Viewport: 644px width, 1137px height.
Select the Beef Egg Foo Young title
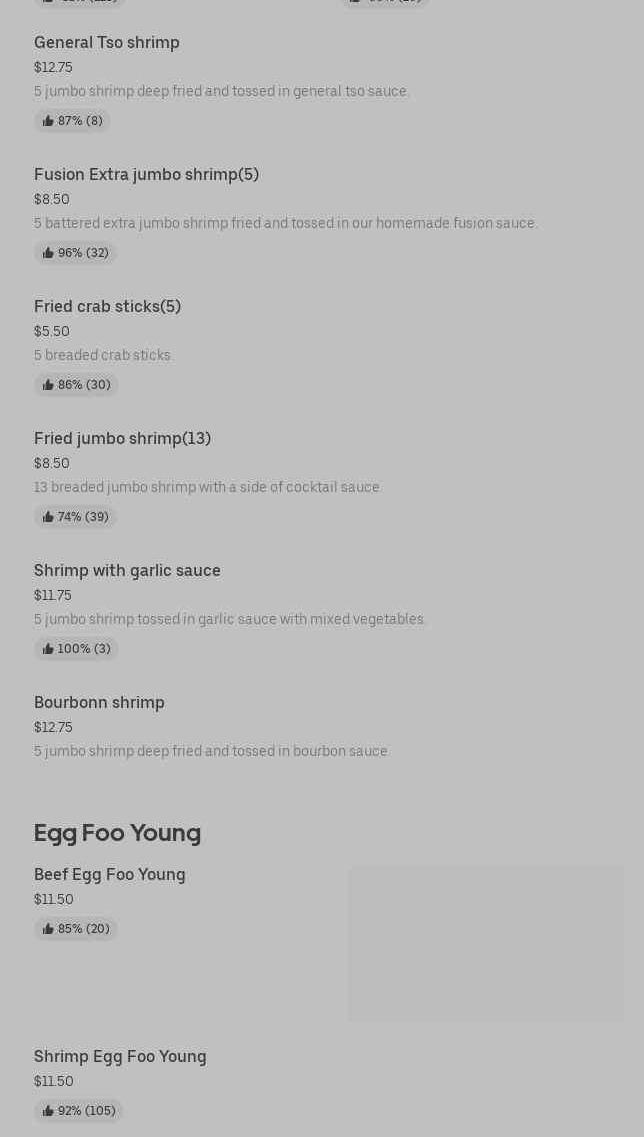click(110, 874)
